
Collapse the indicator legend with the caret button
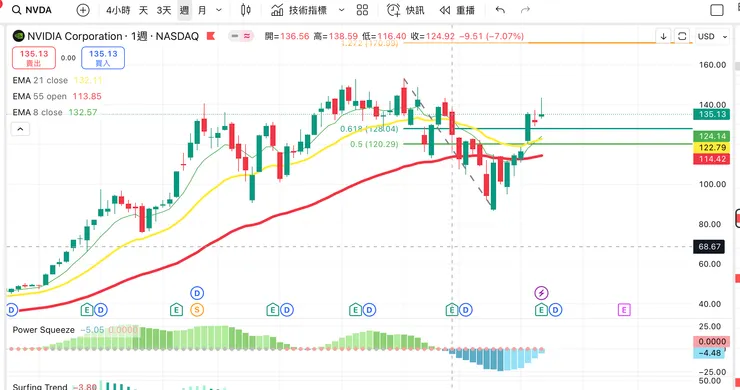coord(20,129)
